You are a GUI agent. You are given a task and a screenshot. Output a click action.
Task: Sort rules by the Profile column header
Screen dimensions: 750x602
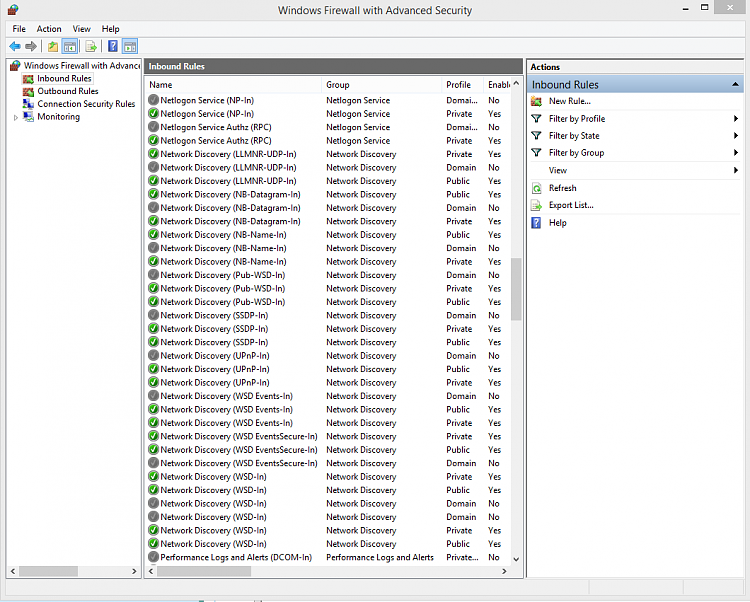[x=463, y=85]
